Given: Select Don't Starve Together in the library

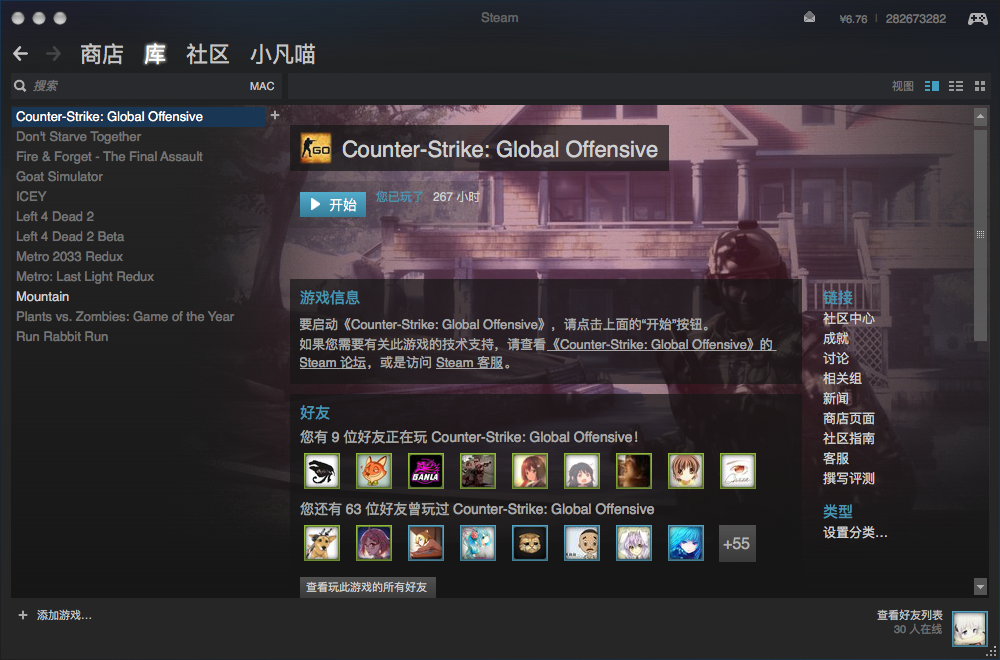Looking at the screenshot, I should coord(78,136).
